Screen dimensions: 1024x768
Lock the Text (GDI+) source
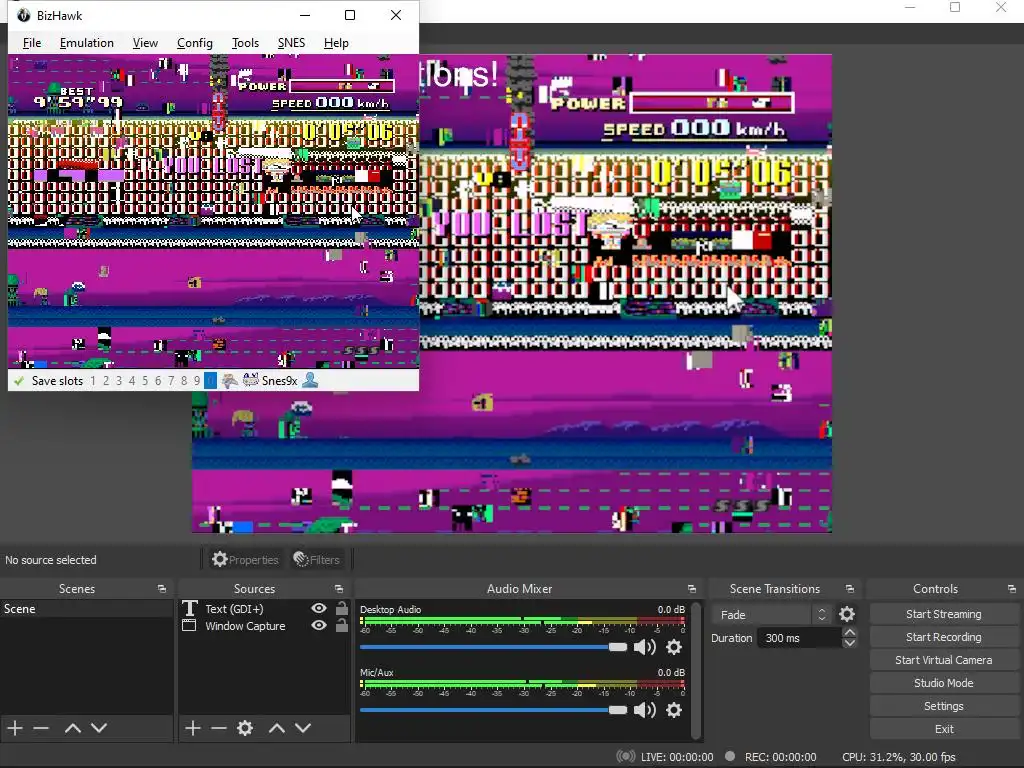tap(342, 608)
